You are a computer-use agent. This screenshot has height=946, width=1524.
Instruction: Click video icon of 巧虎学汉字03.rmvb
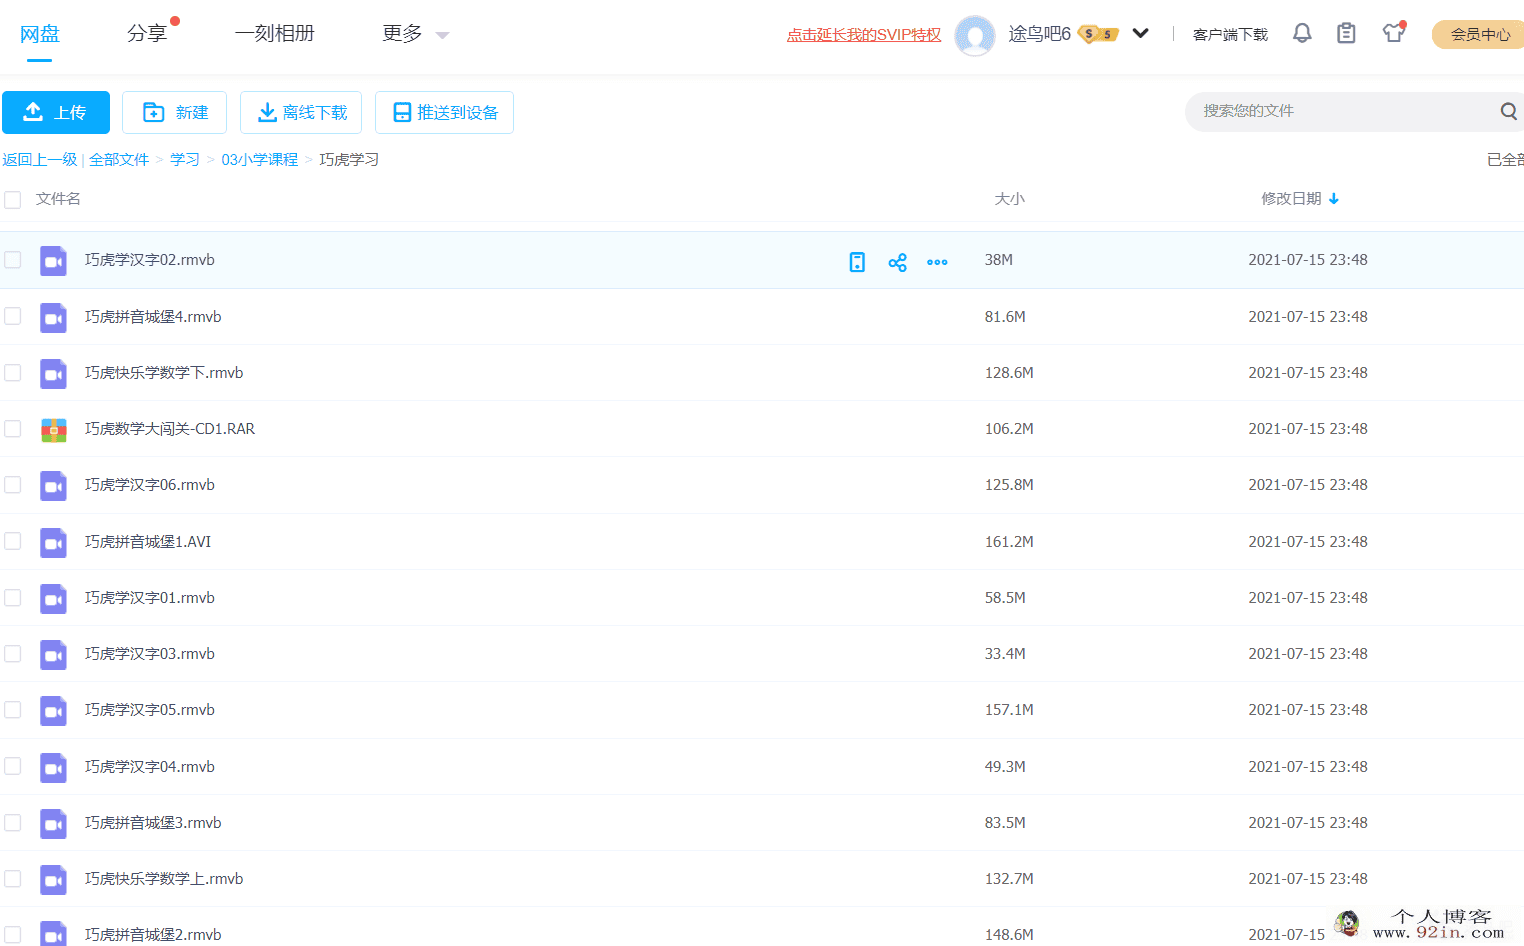coord(53,655)
